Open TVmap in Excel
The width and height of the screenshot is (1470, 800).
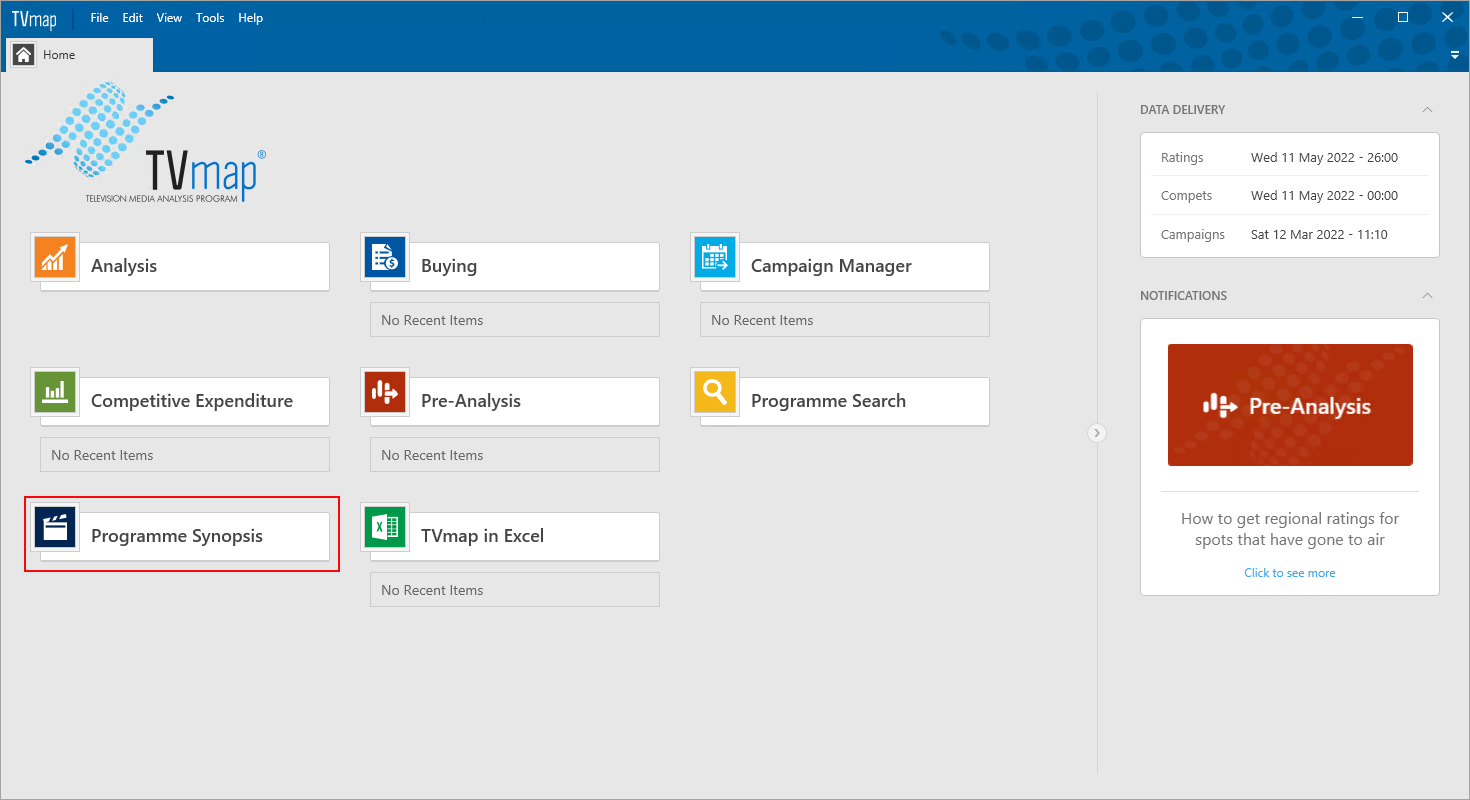[x=515, y=536]
